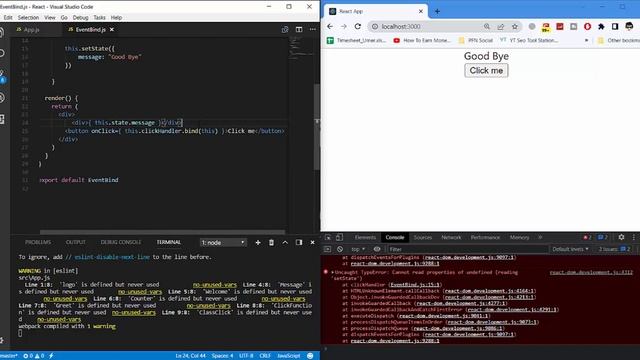The height and width of the screenshot is (360, 640).
Task: Switch to DevTools Sources tab
Action: coord(423,237)
